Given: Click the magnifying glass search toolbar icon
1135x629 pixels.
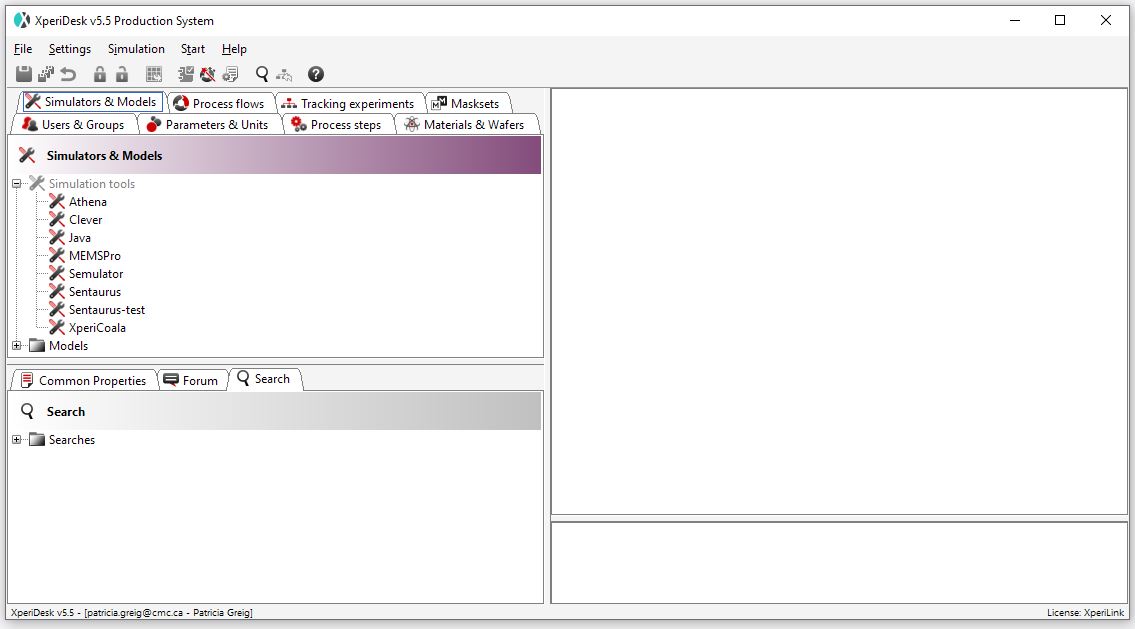Looking at the screenshot, I should coord(262,74).
